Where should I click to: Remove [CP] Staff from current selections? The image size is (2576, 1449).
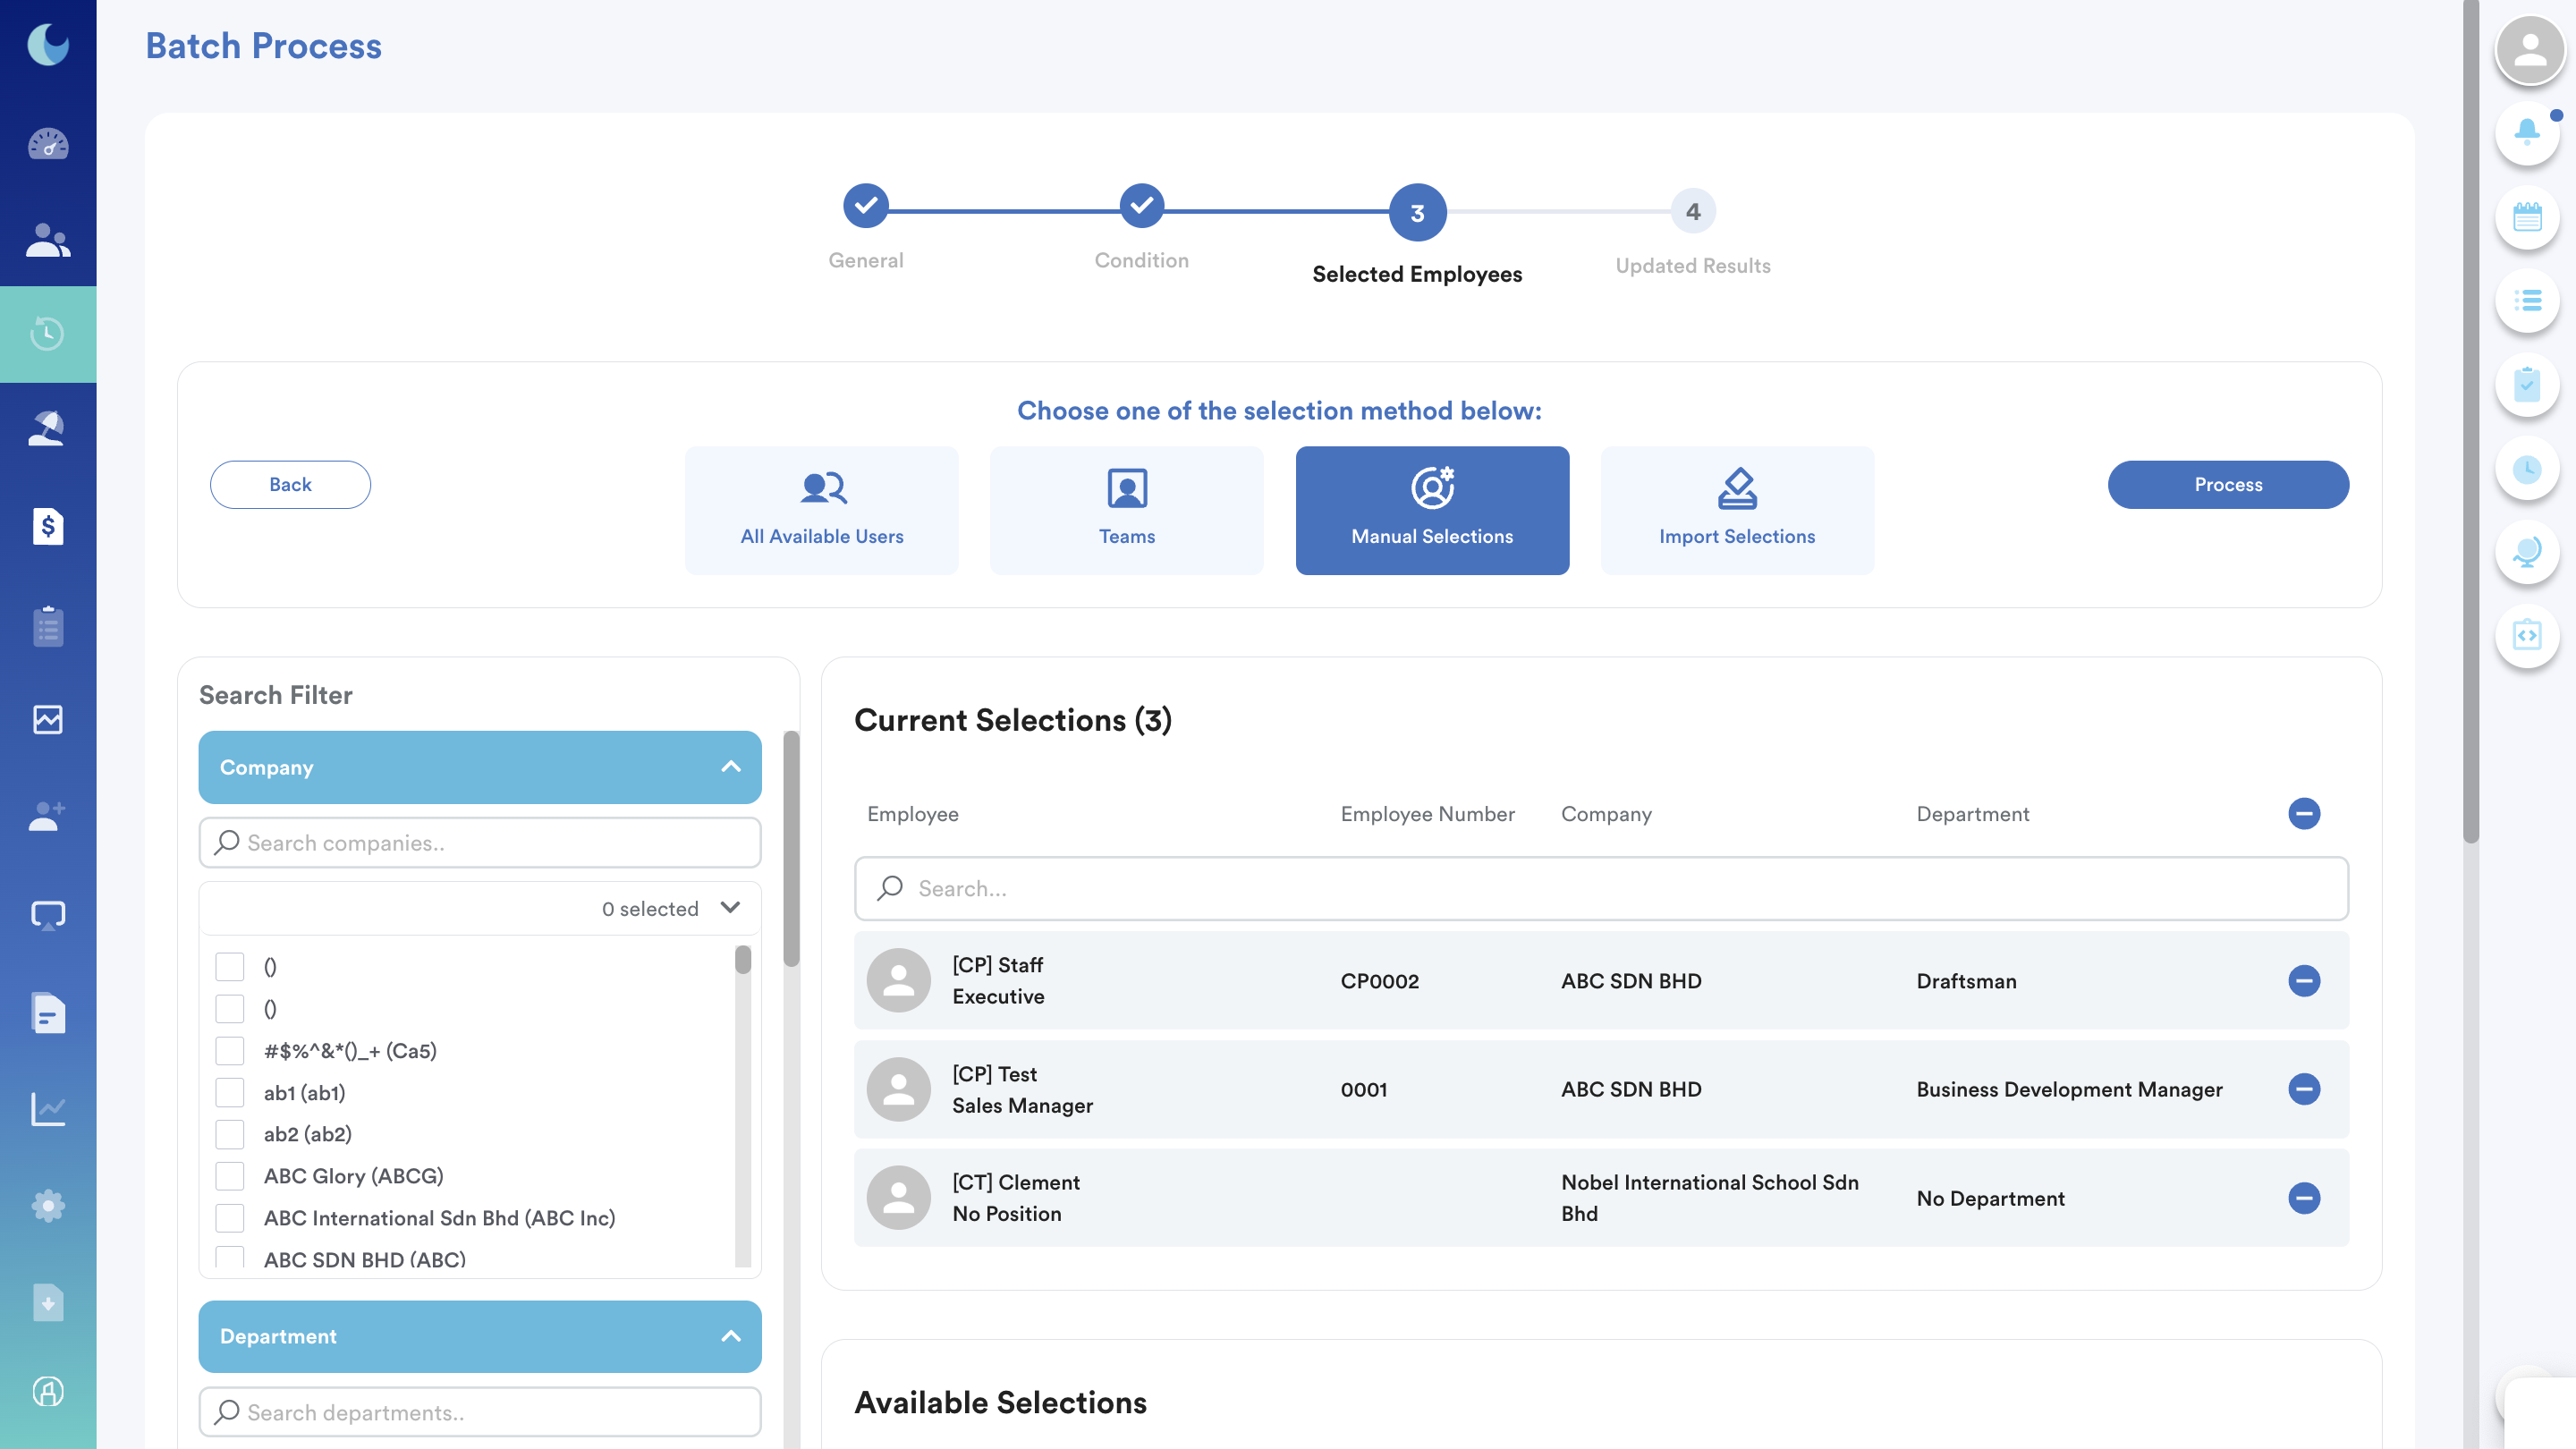coord(2304,980)
